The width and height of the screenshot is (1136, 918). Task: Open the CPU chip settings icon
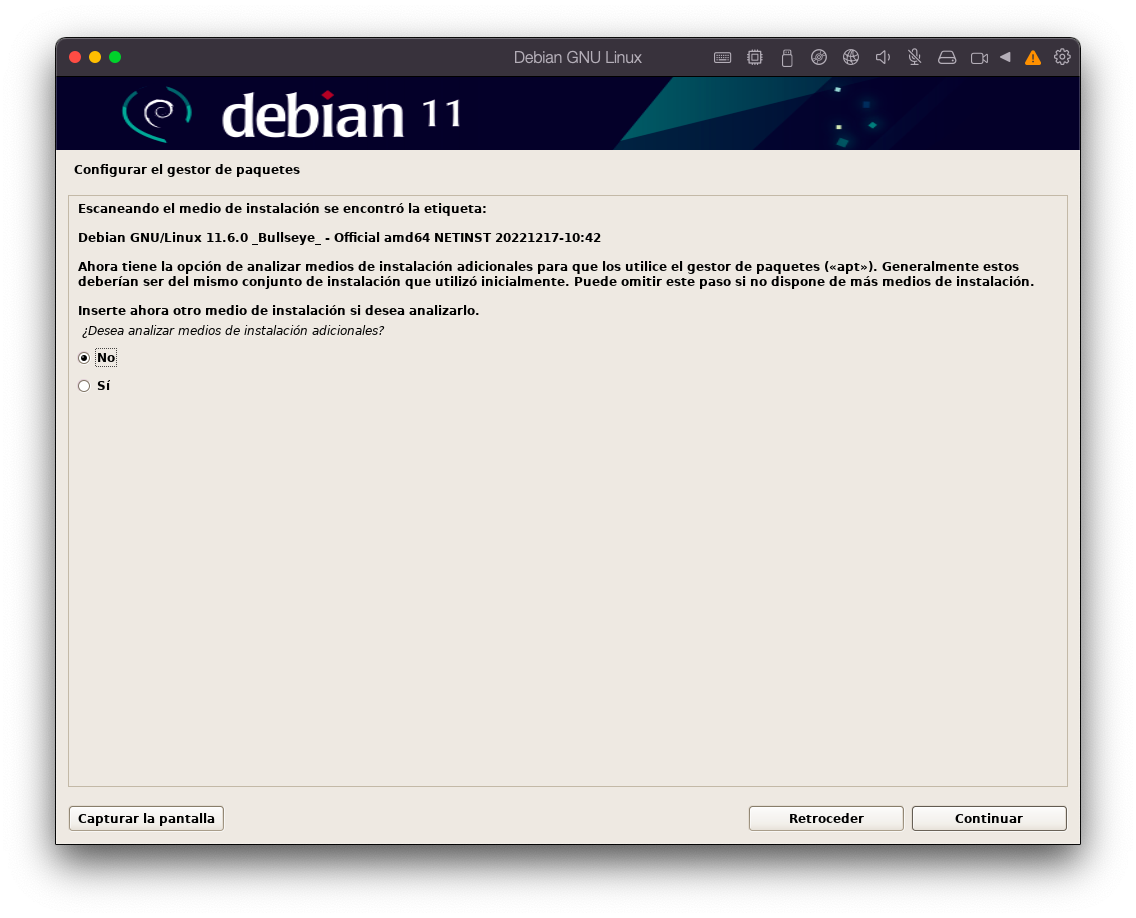(755, 58)
